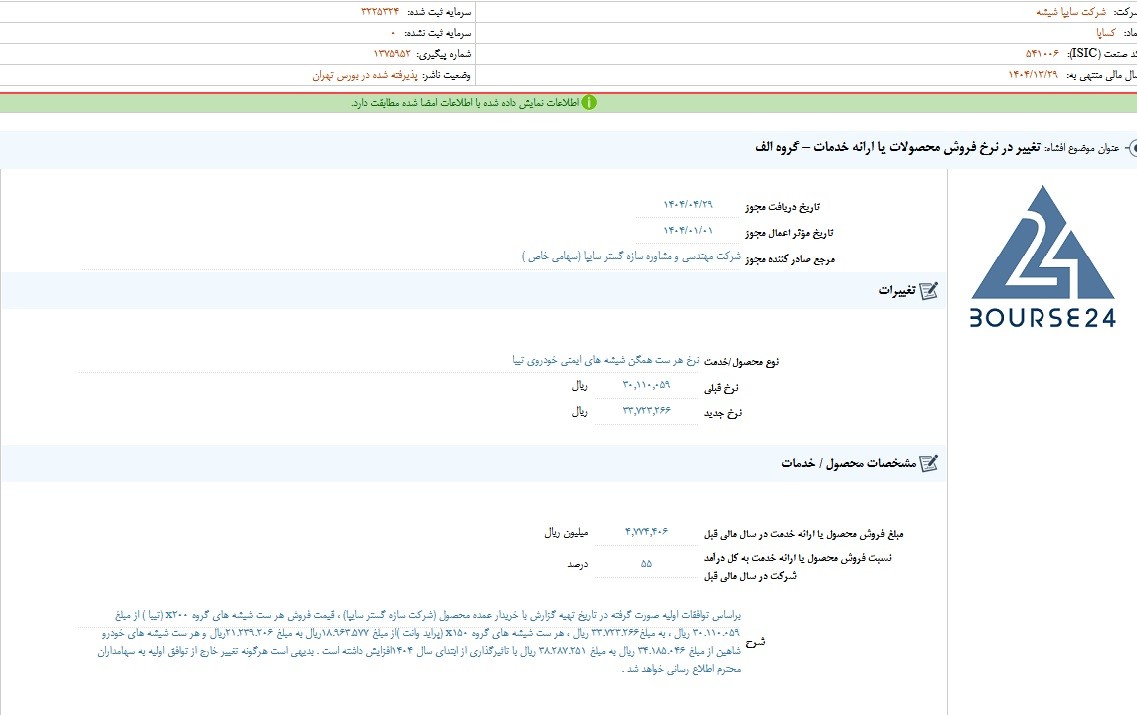Click the درصد unit label
This screenshot has height=715, width=1137.
tap(578, 564)
